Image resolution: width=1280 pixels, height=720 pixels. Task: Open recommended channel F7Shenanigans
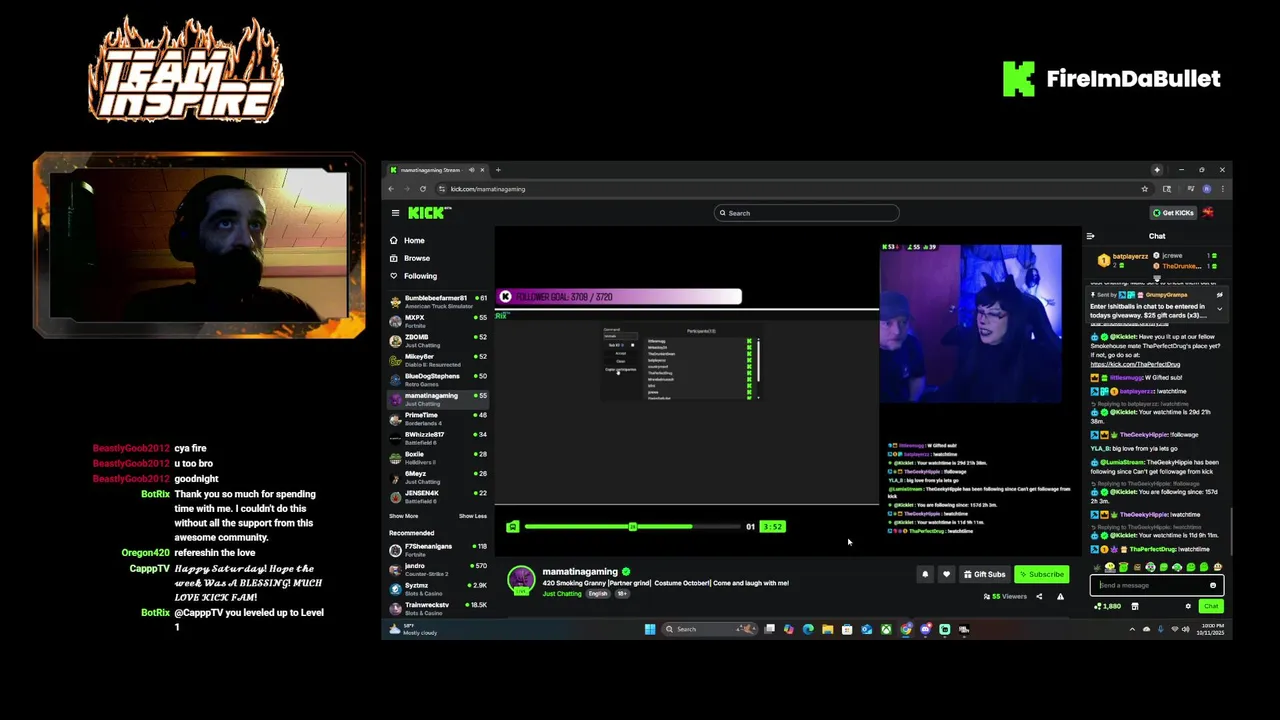point(438,549)
